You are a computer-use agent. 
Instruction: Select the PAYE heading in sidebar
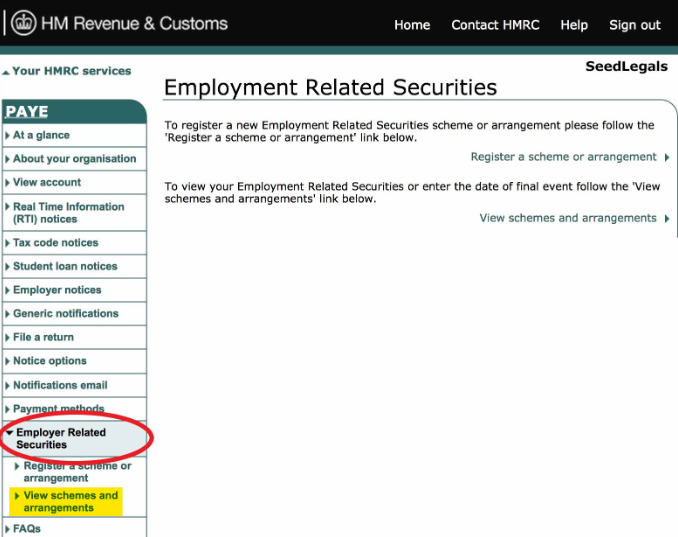coord(27,111)
